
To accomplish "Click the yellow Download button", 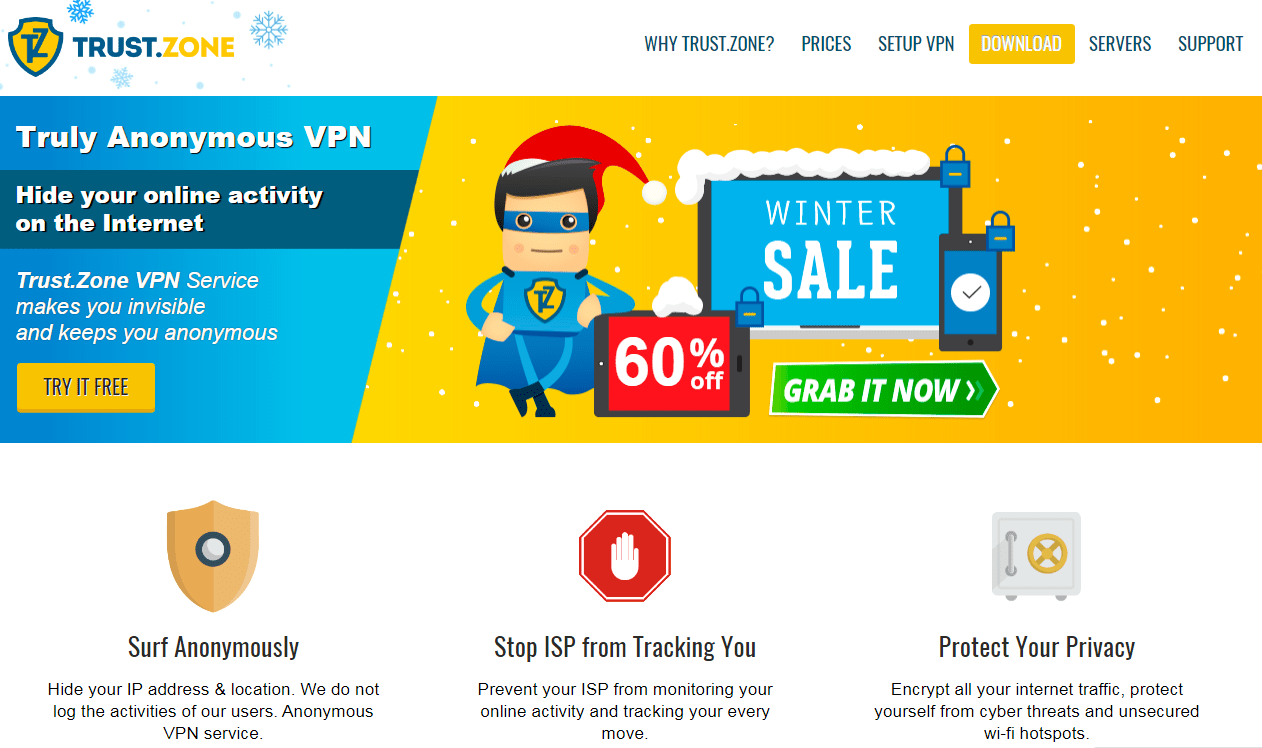I will 1022,44.
